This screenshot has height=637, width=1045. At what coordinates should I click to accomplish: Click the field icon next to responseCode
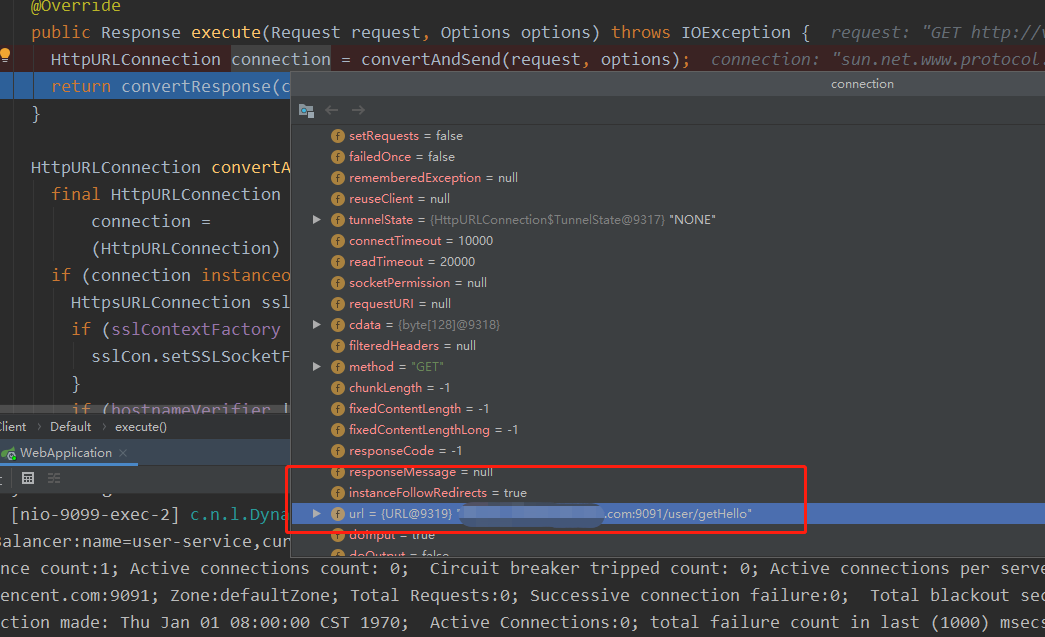pos(338,451)
